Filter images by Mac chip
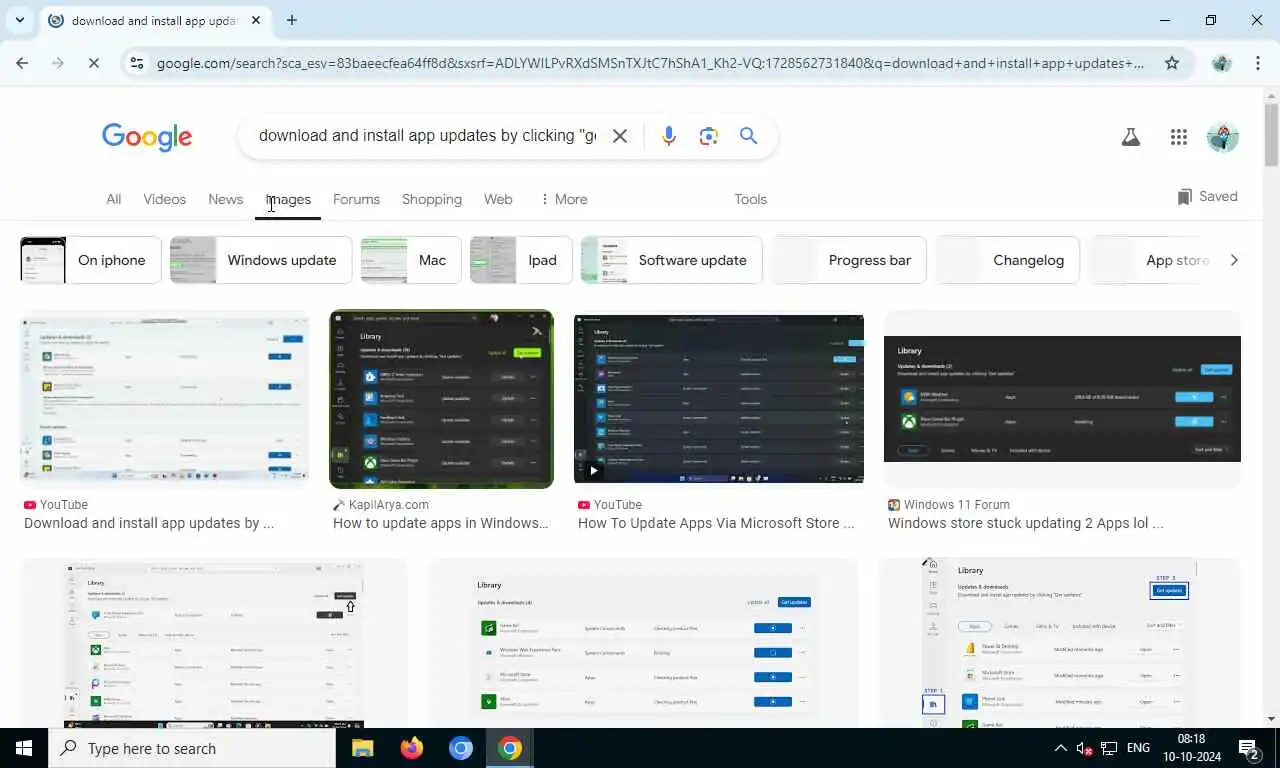The image size is (1280, 768). coord(411,260)
